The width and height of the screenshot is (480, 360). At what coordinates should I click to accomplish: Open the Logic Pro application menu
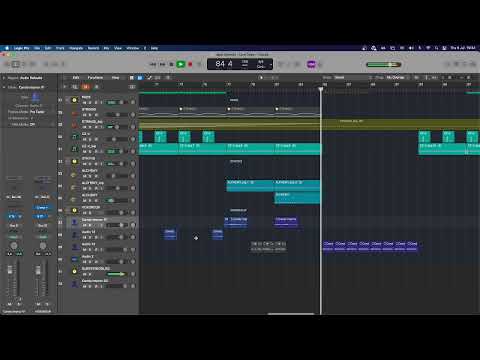coord(22,48)
